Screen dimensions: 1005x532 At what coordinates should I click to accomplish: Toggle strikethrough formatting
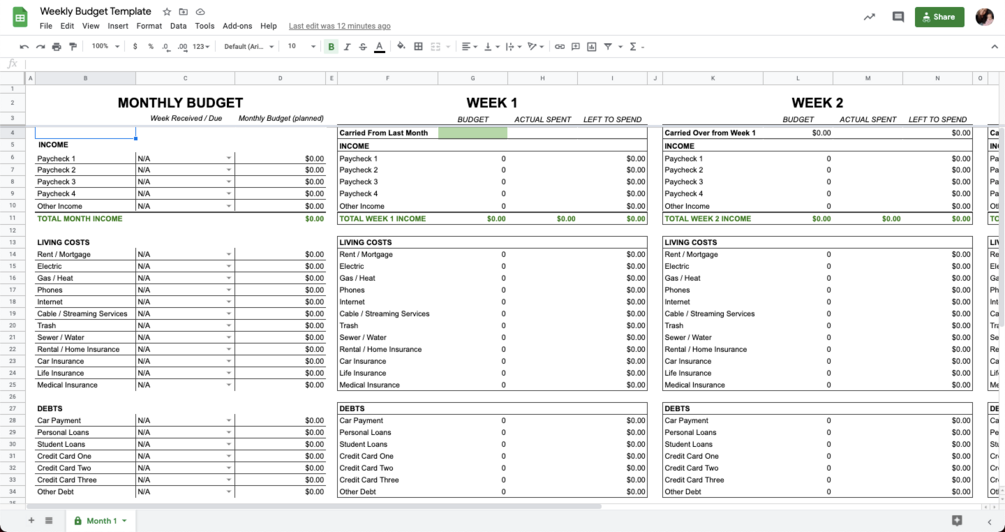[363, 47]
